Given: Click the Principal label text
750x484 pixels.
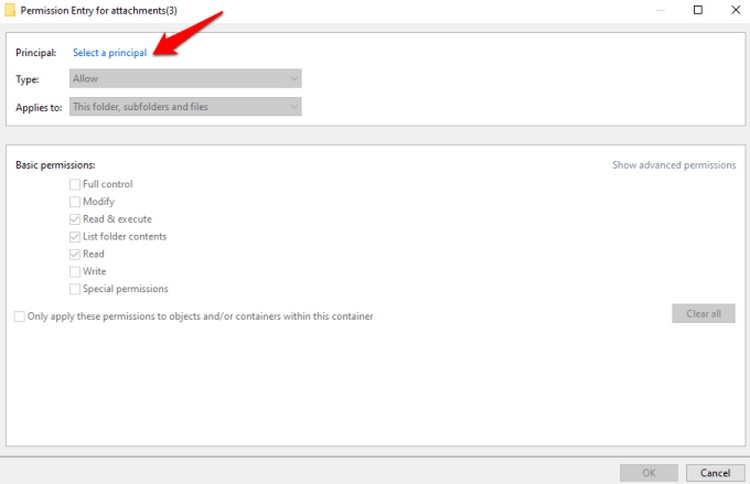Looking at the screenshot, I should click(x=36, y=53).
